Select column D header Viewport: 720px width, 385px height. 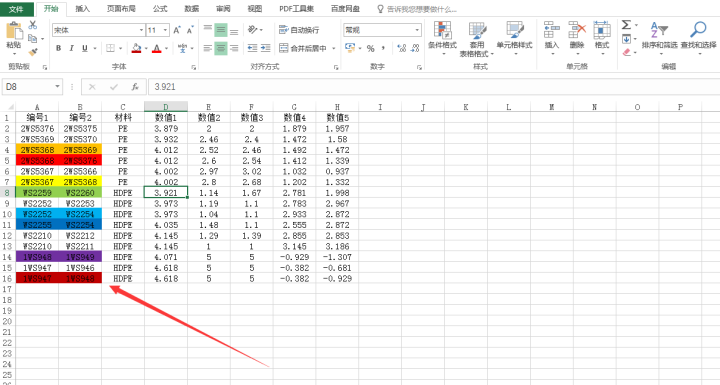(x=166, y=107)
